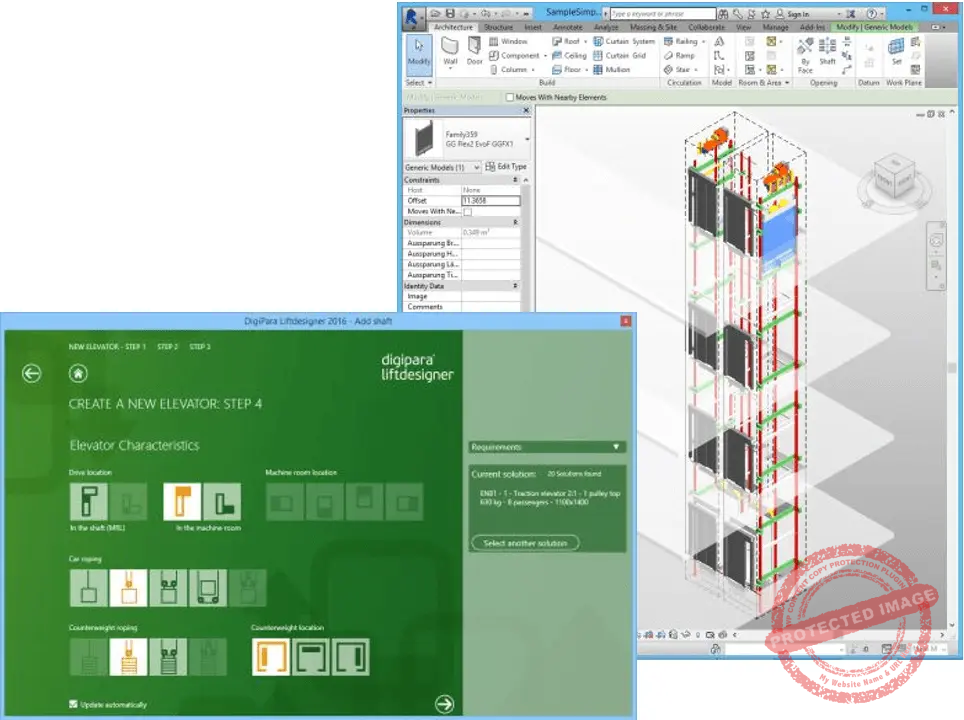This screenshot has width=964, height=720.
Task: Proceed with the next arrow circle
Action: 445,704
